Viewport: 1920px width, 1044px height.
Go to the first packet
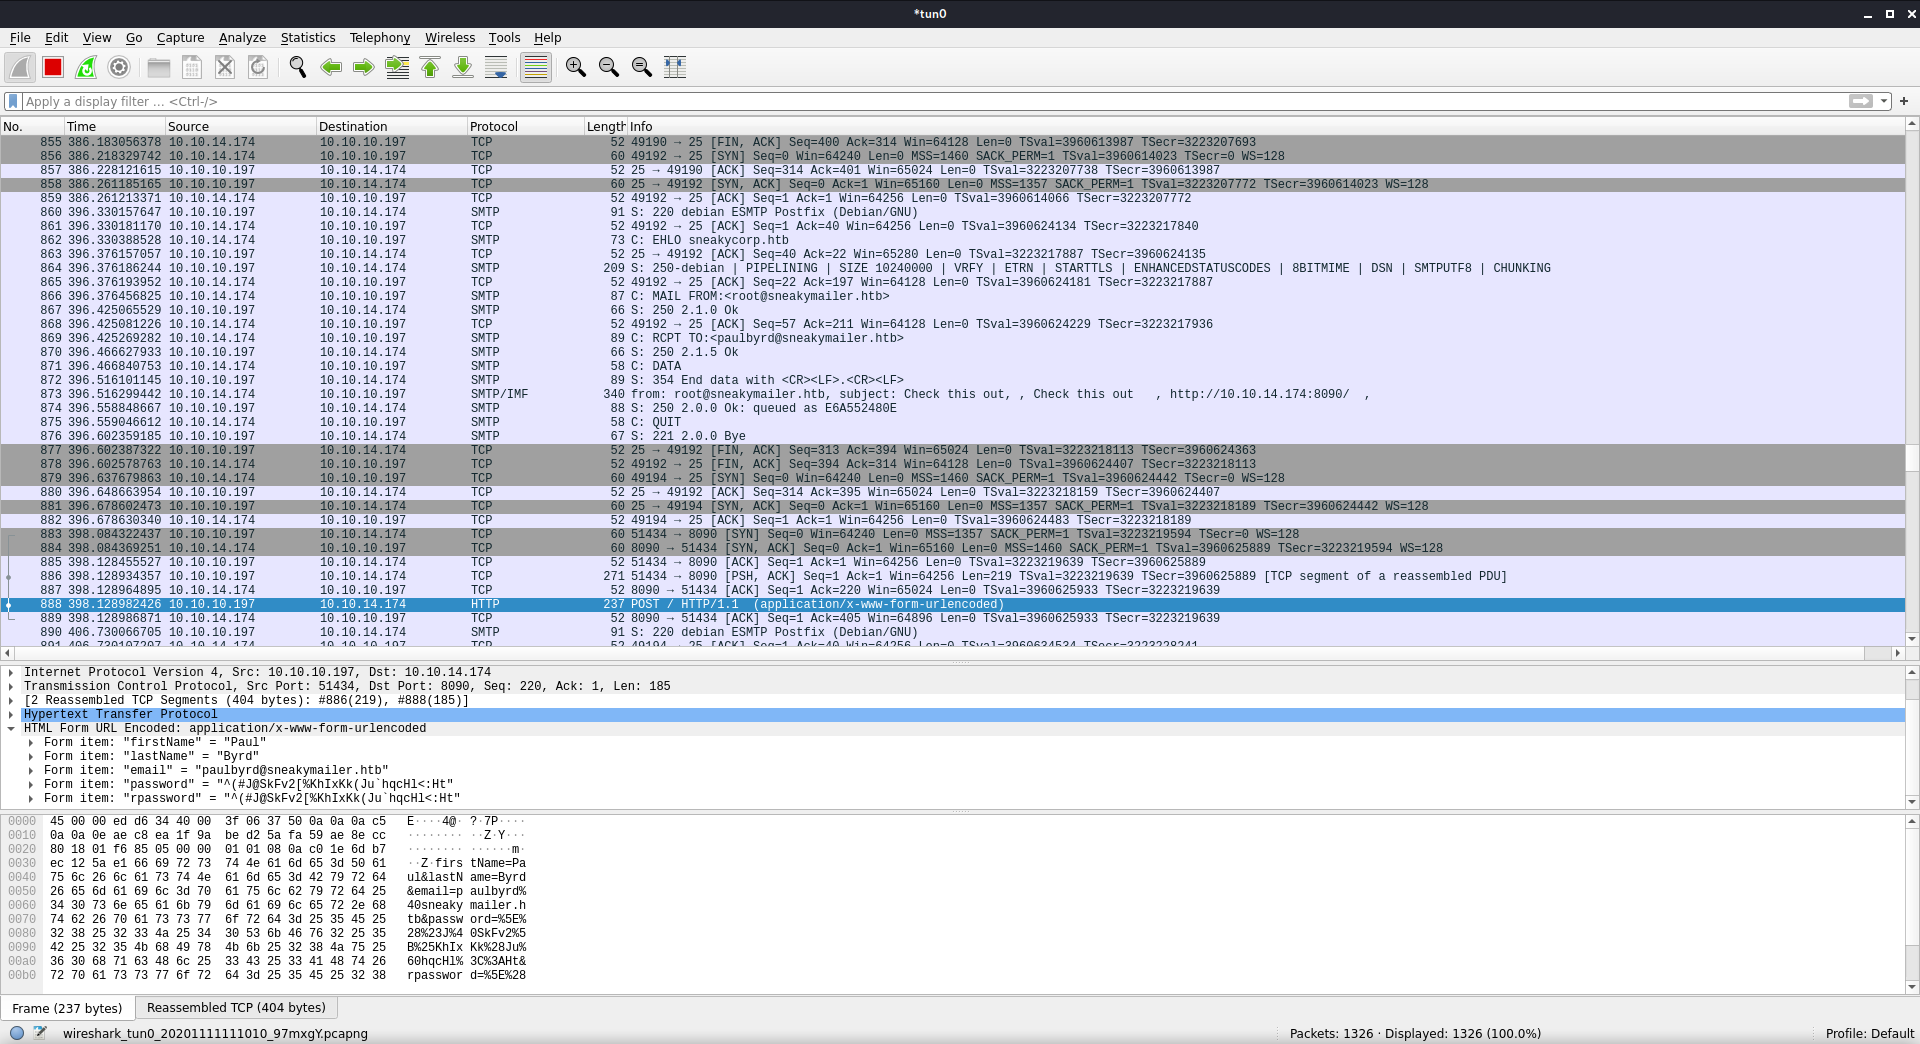click(430, 67)
